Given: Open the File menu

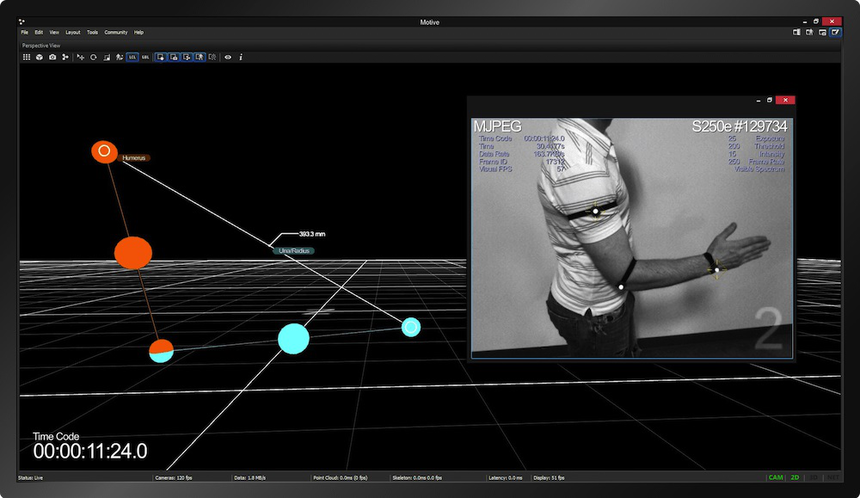Looking at the screenshot, I should (x=25, y=32).
